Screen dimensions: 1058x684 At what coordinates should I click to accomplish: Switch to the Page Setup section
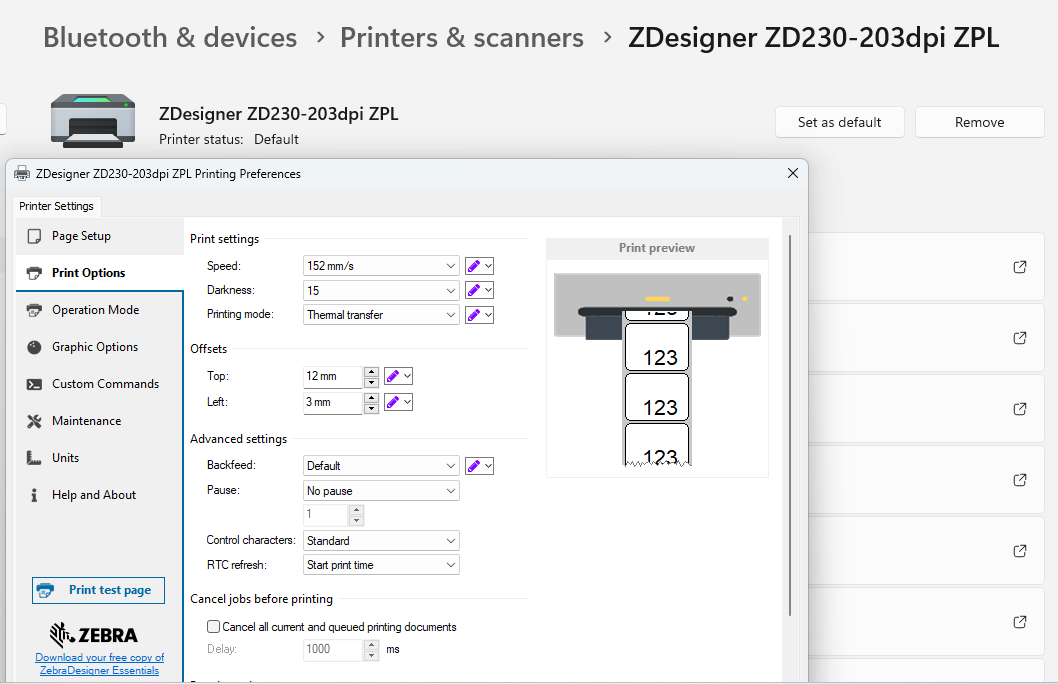point(81,236)
